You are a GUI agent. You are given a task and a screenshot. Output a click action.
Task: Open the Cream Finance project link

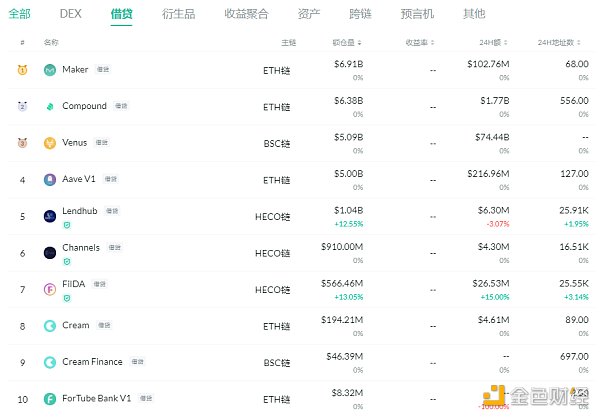(x=92, y=362)
